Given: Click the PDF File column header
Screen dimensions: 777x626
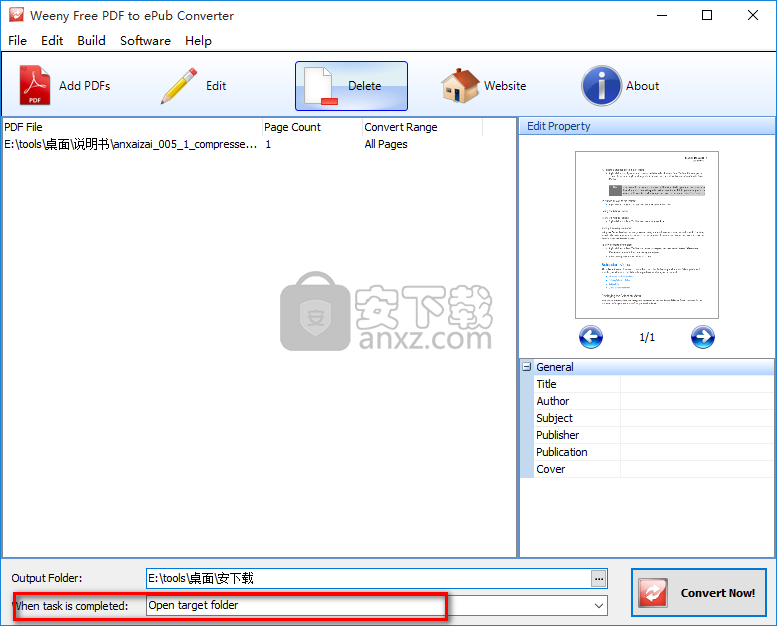Looking at the screenshot, I should click(132, 127).
